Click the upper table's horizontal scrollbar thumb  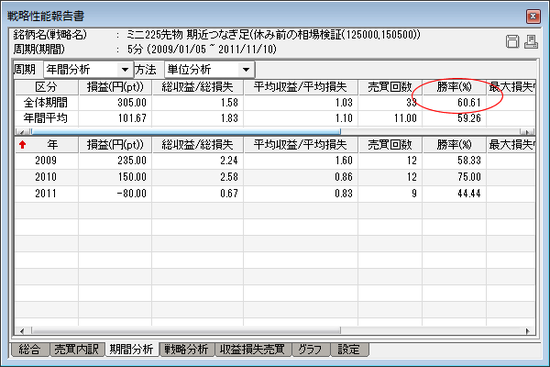pos(186,132)
